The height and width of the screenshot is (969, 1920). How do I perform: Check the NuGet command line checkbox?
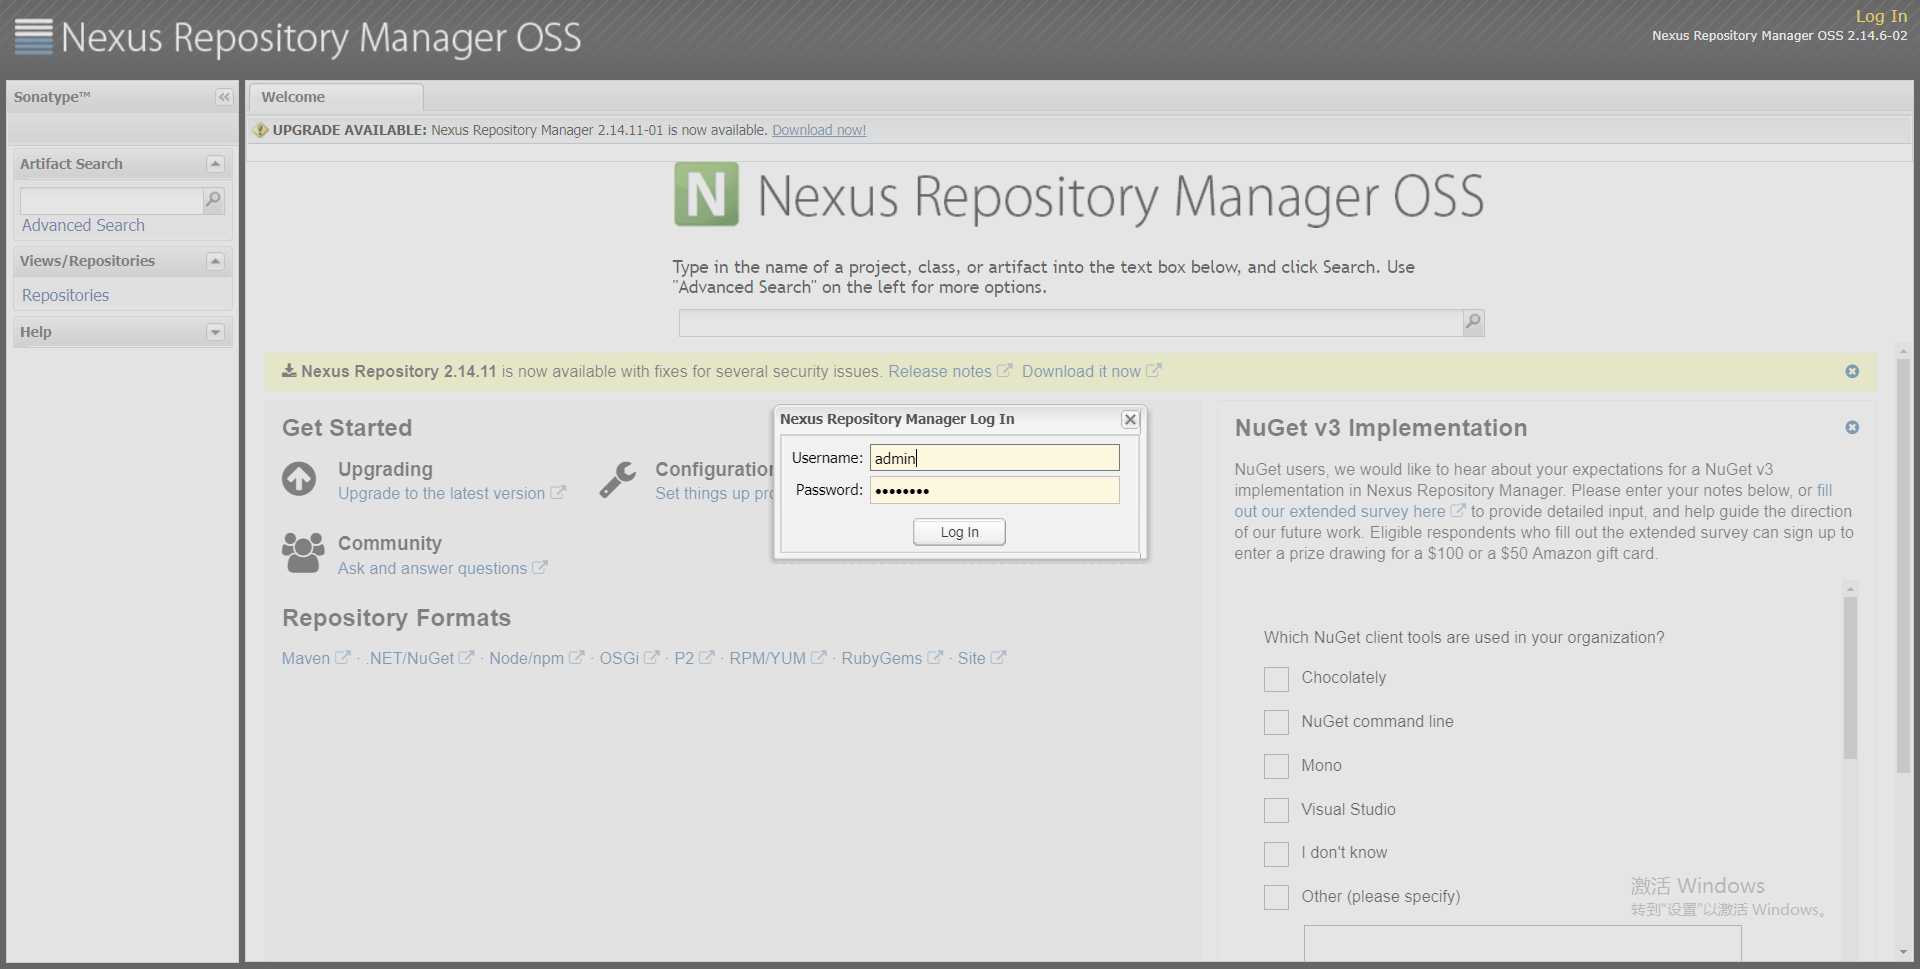(1276, 722)
